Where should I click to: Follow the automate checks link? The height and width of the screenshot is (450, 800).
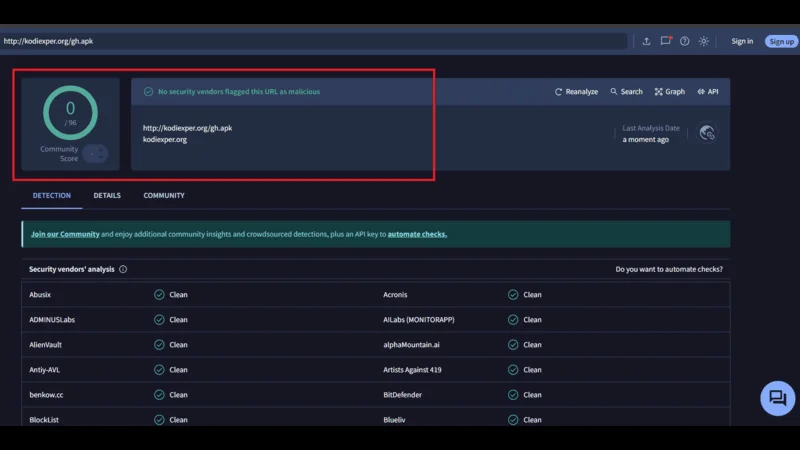[417, 234]
